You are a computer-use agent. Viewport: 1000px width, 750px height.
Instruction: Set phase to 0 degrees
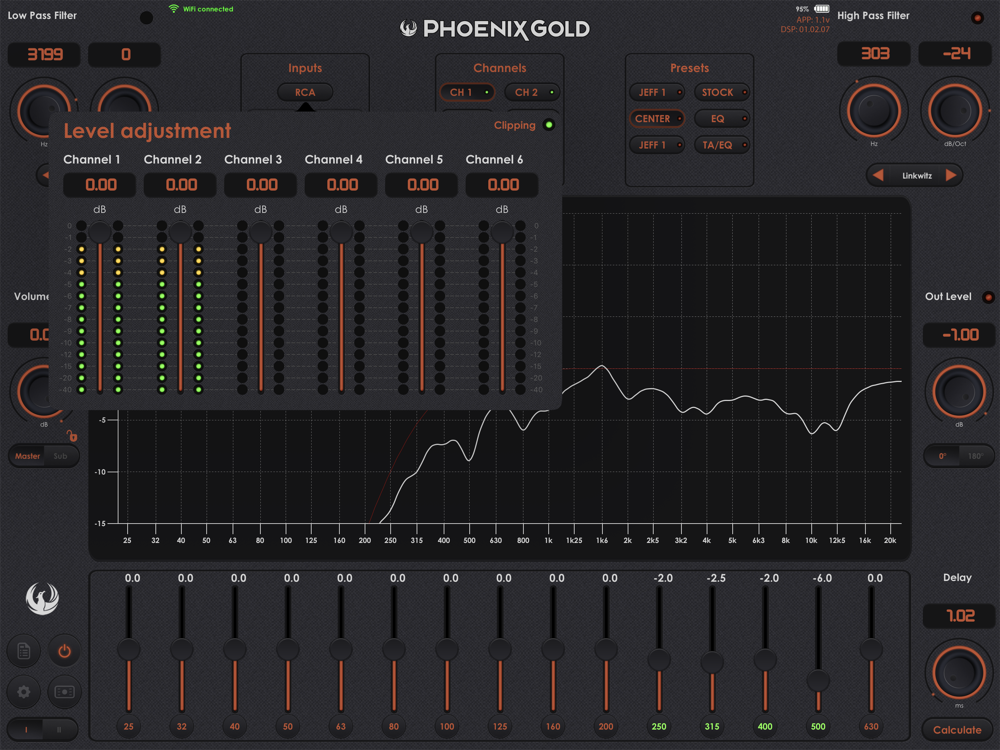click(942, 455)
